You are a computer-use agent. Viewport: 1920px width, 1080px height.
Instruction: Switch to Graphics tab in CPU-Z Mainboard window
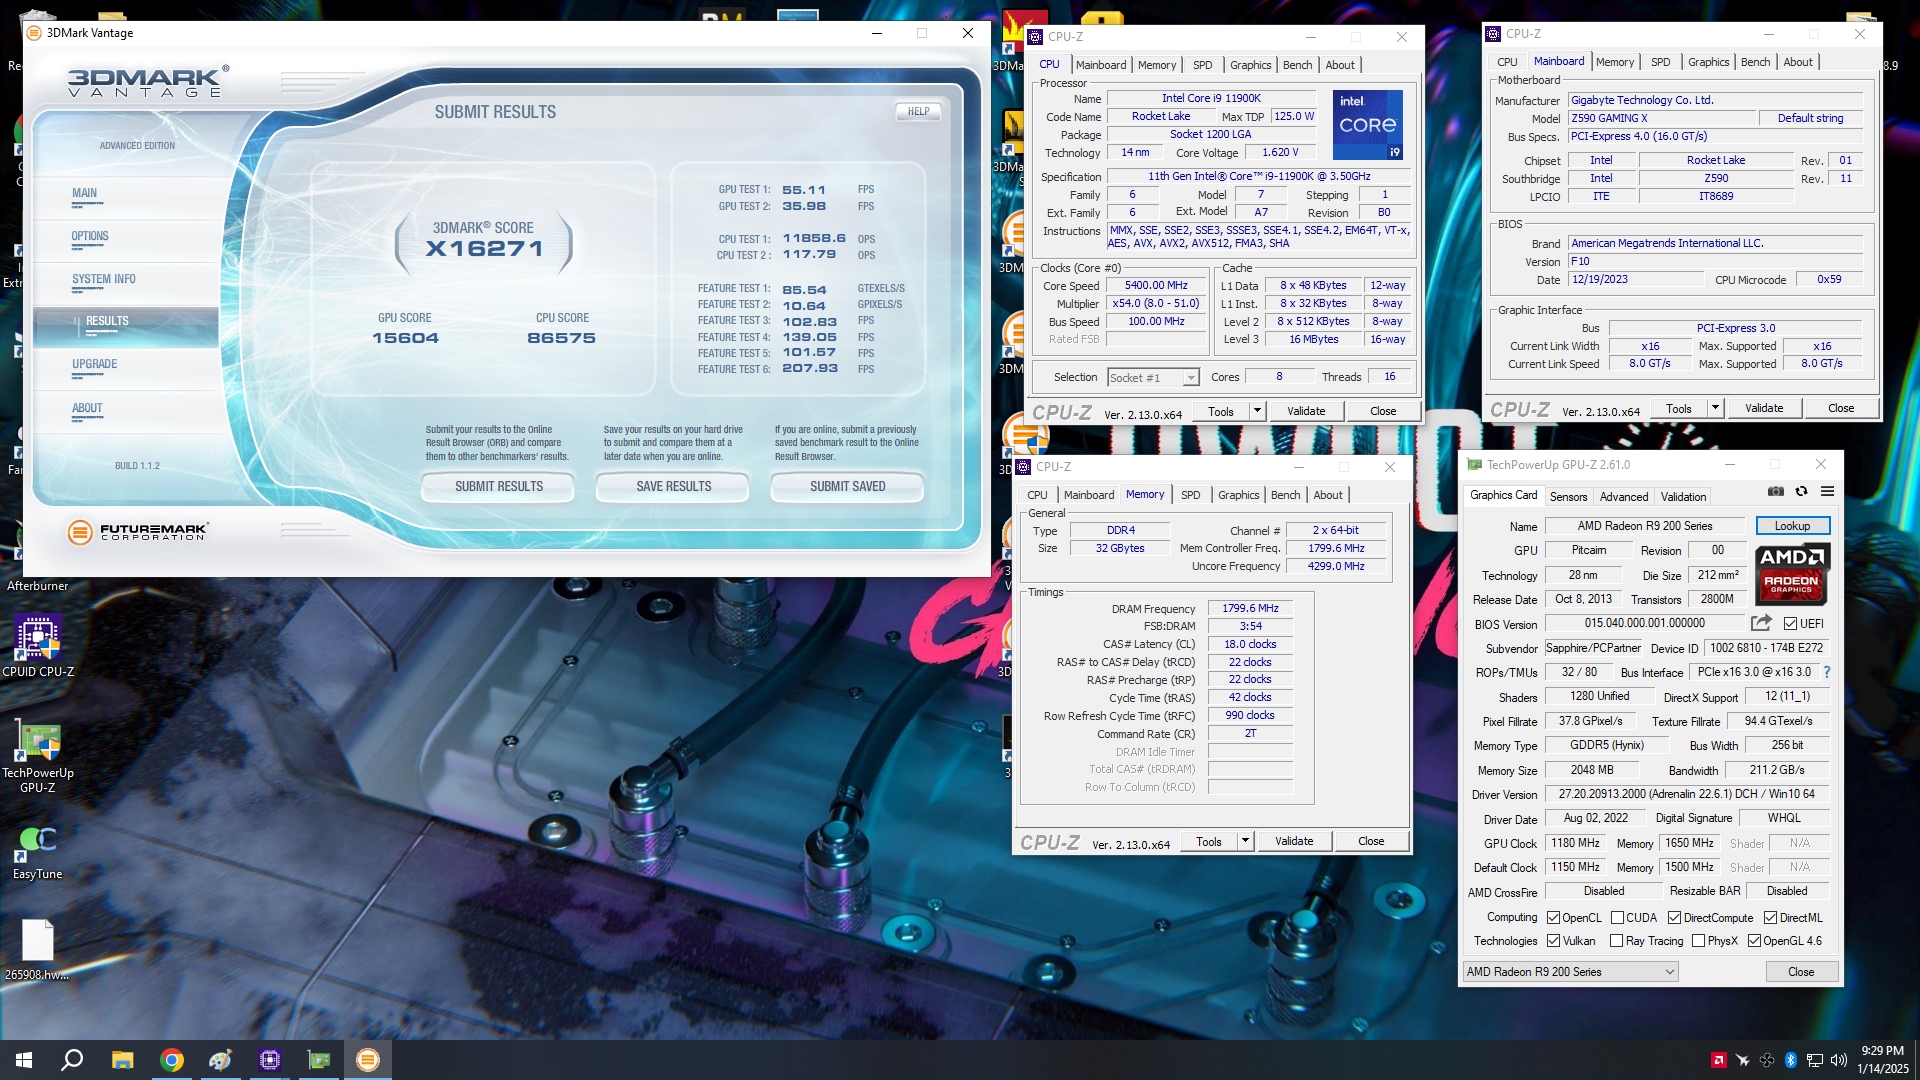coord(1708,62)
